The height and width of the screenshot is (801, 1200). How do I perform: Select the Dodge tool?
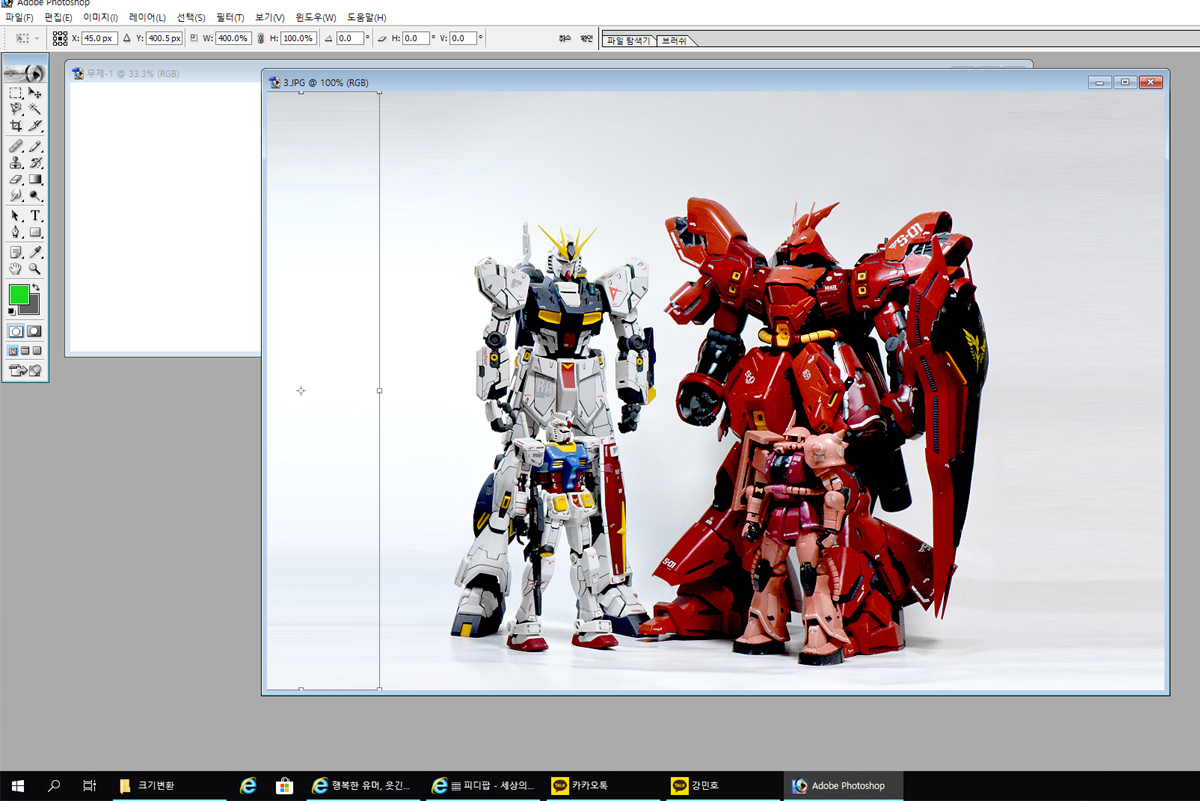click(x=35, y=195)
